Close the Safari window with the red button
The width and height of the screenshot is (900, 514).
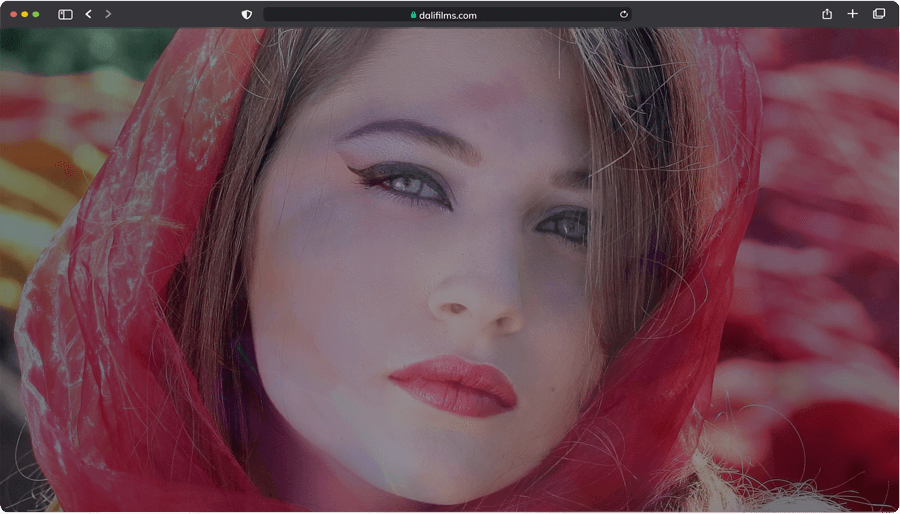coord(13,14)
